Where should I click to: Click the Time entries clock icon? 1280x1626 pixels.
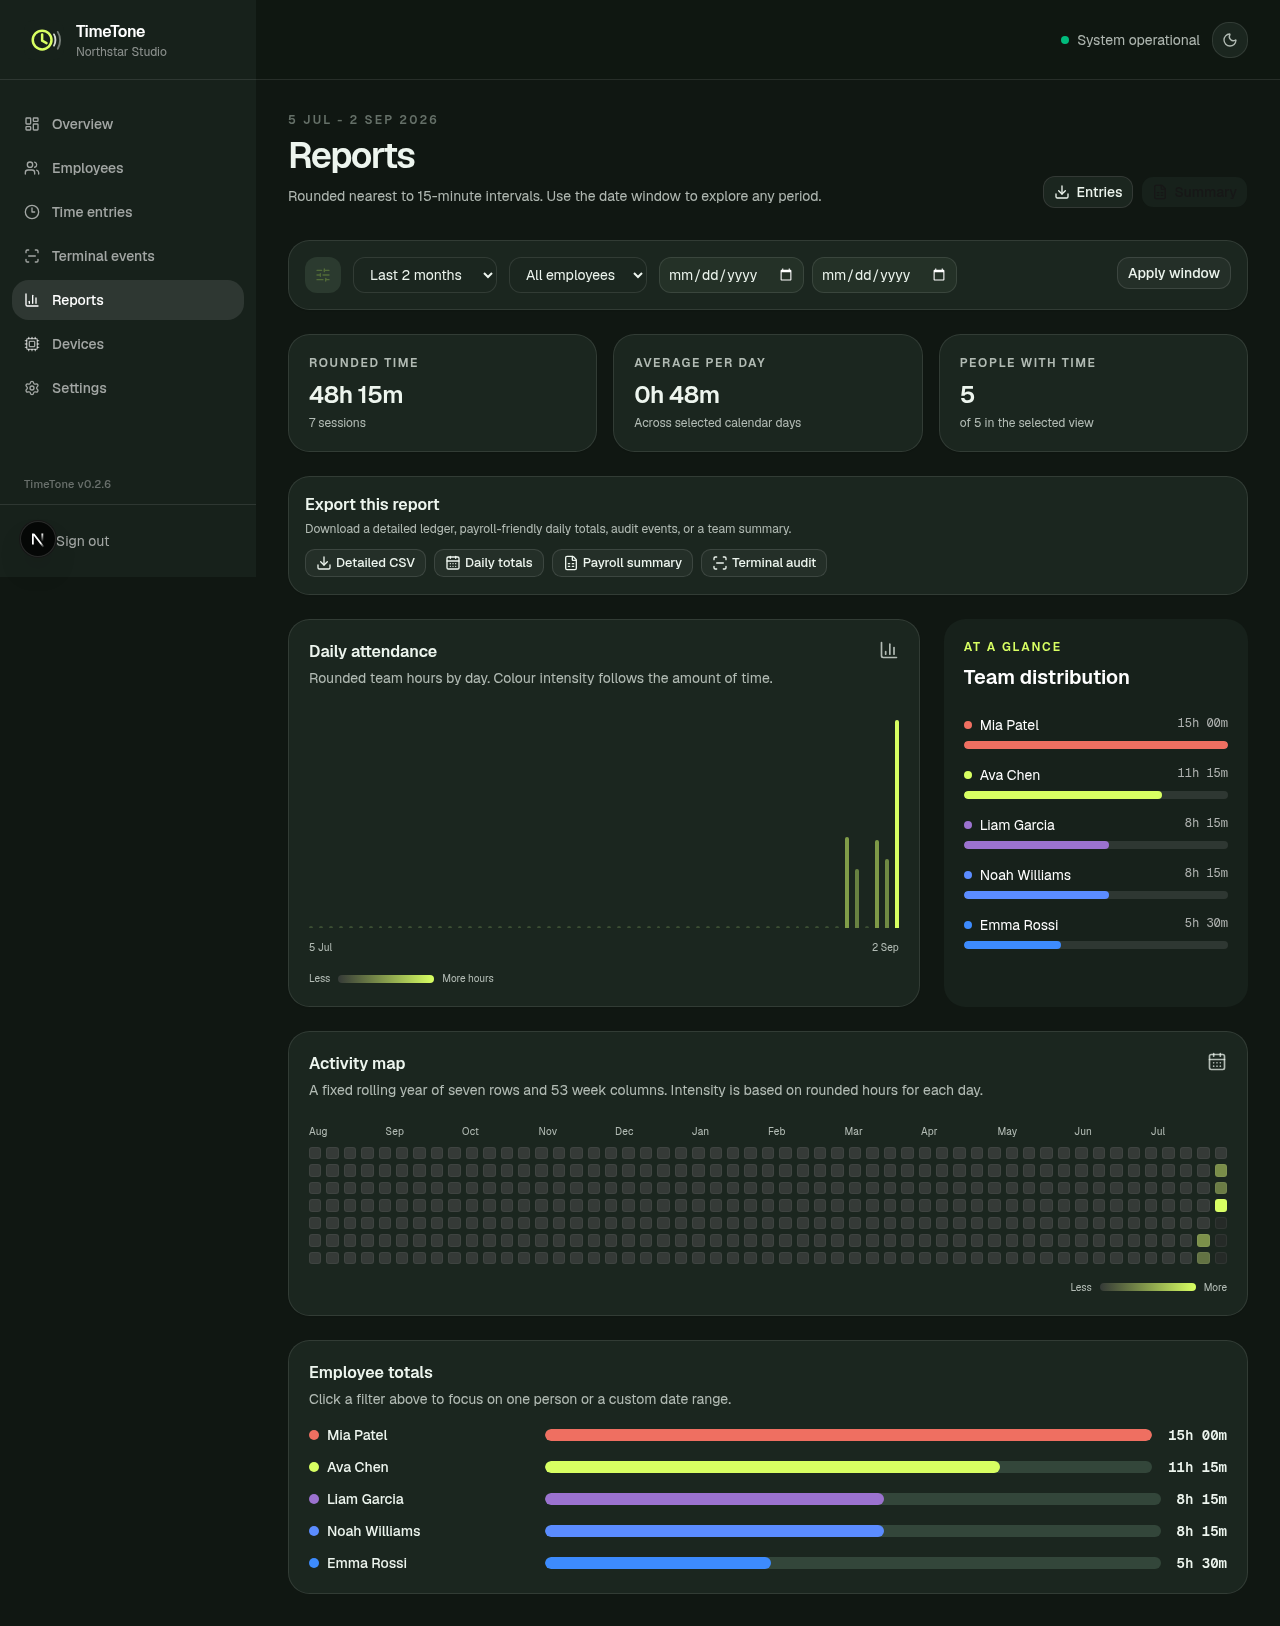(x=32, y=212)
